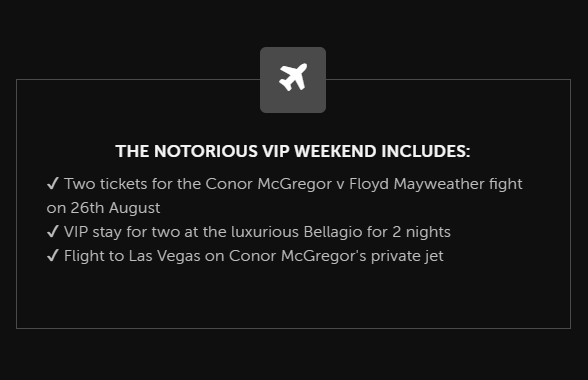Viewport: 588px width, 380px height.
Task: Click the checkmark beside VIP stay
Action: pyautogui.click(x=53, y=231)
